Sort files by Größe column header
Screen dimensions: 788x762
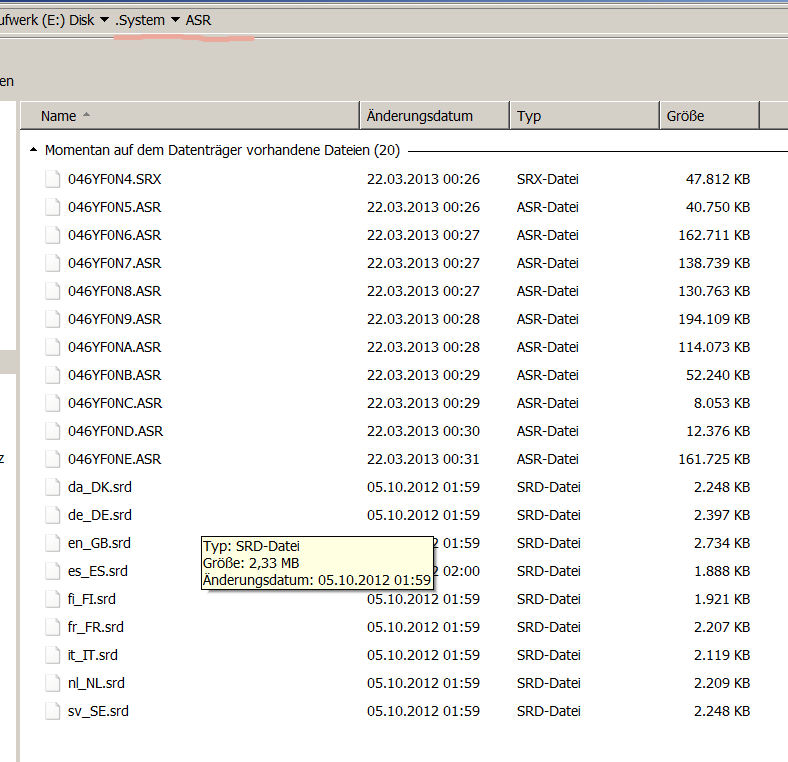pos(685,116)
